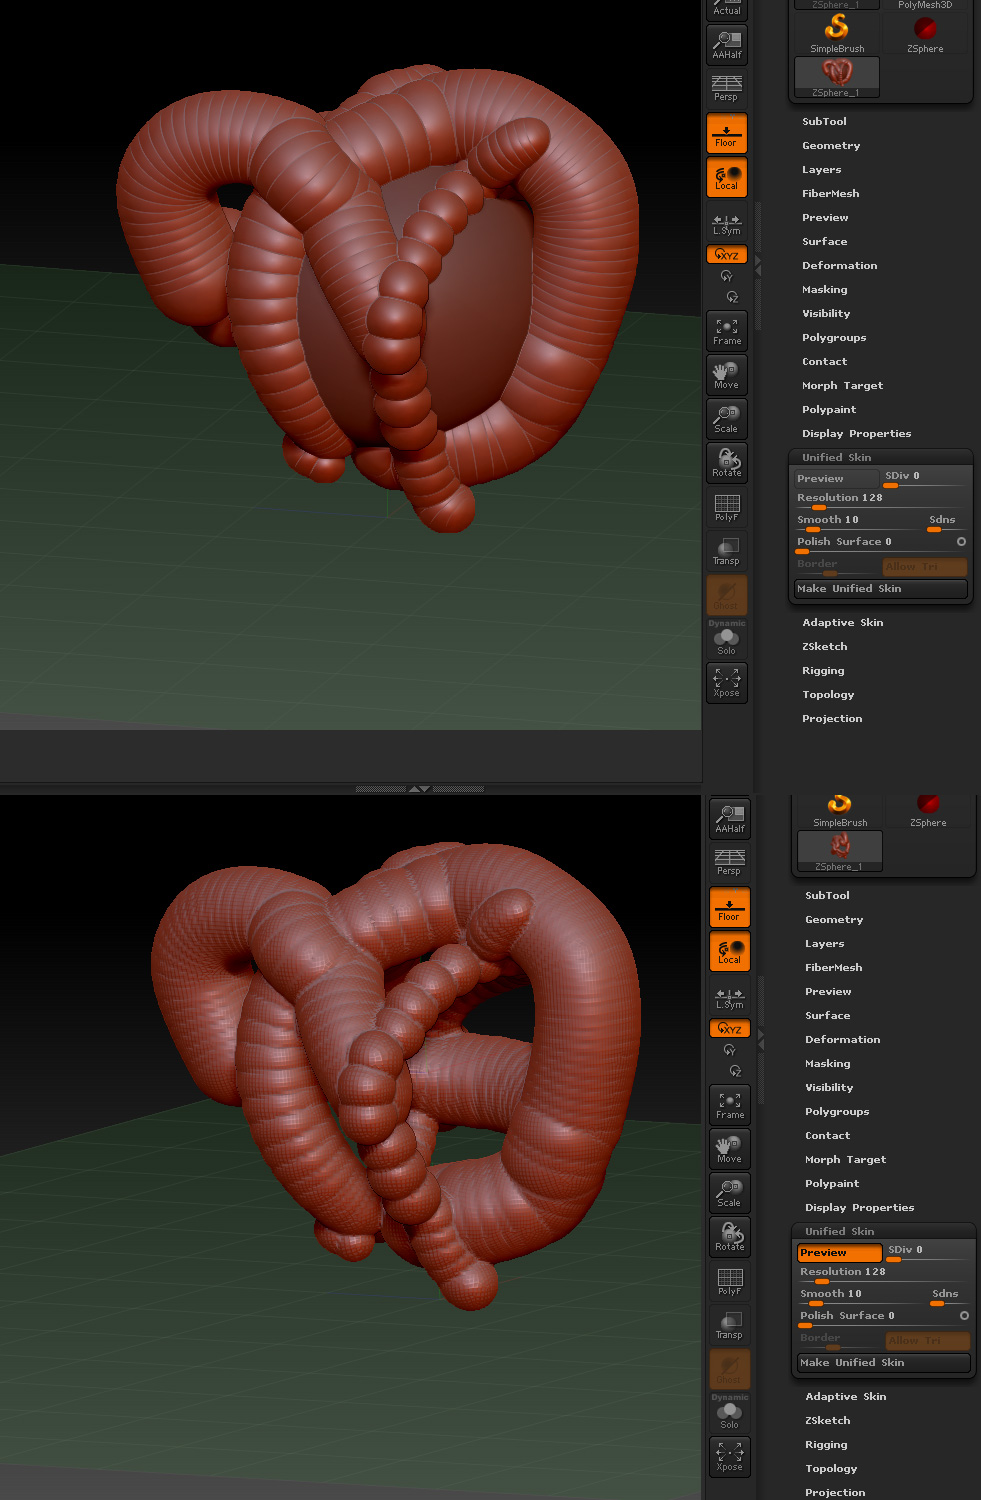Click Resolution 128 slider in upper screenshot
Screen dimensions: 981x1500
pyautogui.click(x=881, y=499)
